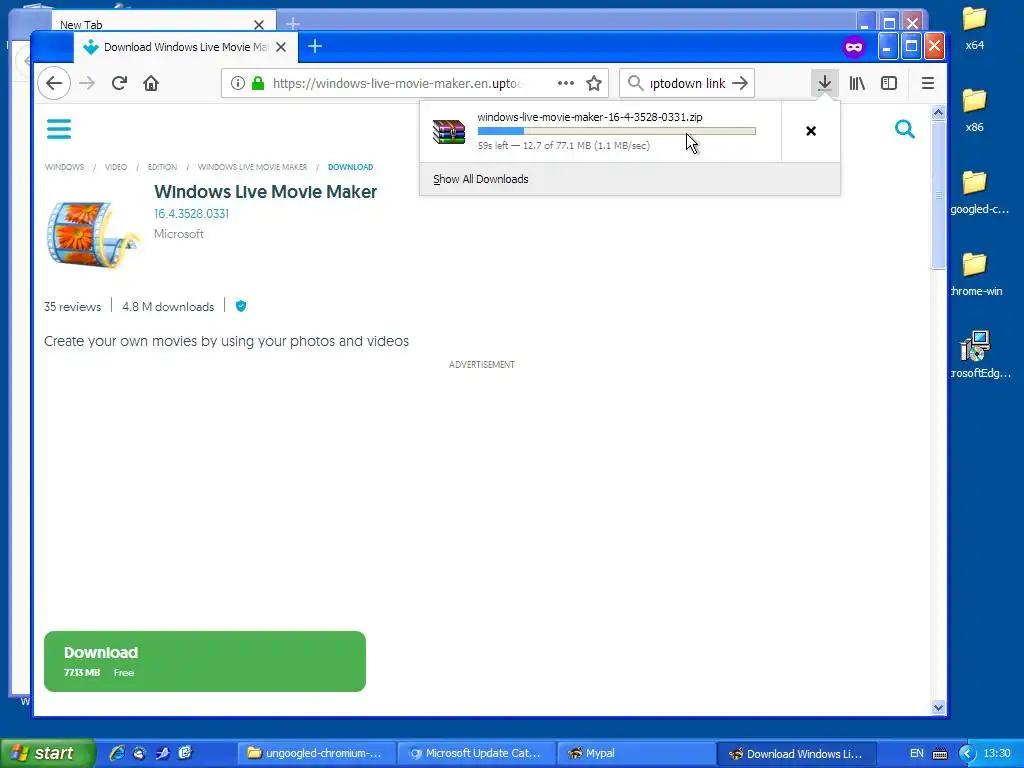Click the WinRAR archive file icon

(449, 131)
